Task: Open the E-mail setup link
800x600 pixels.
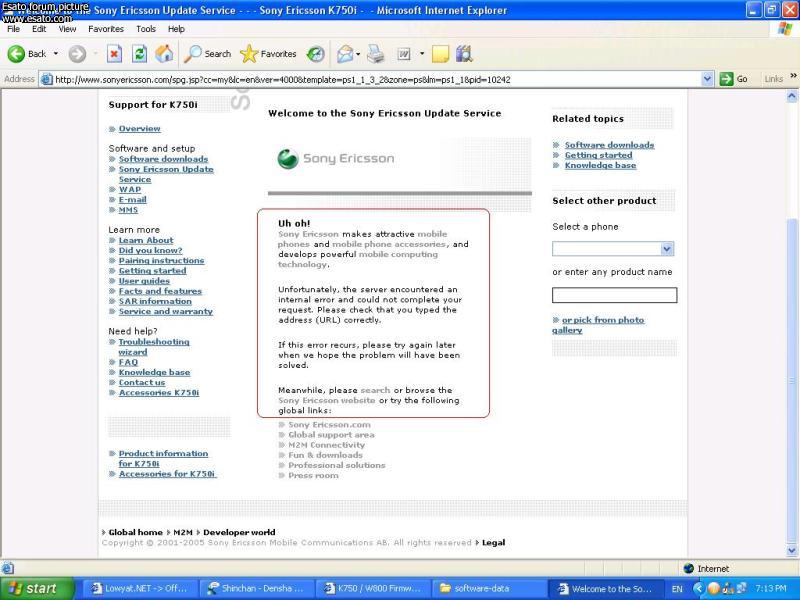Action: coord(132,199)
